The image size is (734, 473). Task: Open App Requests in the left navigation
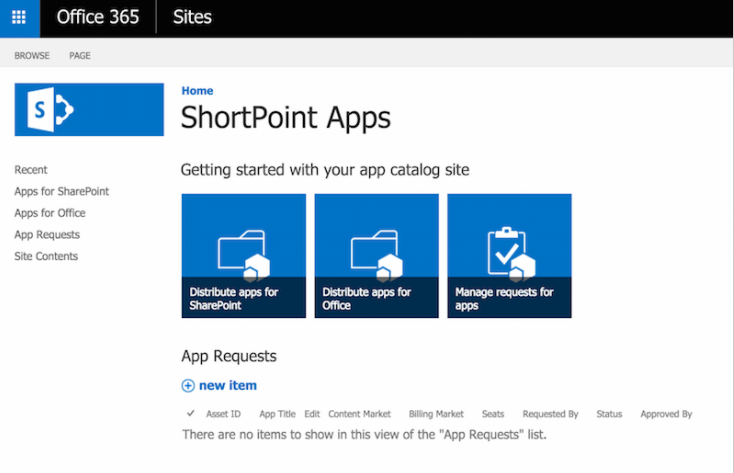[x=47, y=234]
